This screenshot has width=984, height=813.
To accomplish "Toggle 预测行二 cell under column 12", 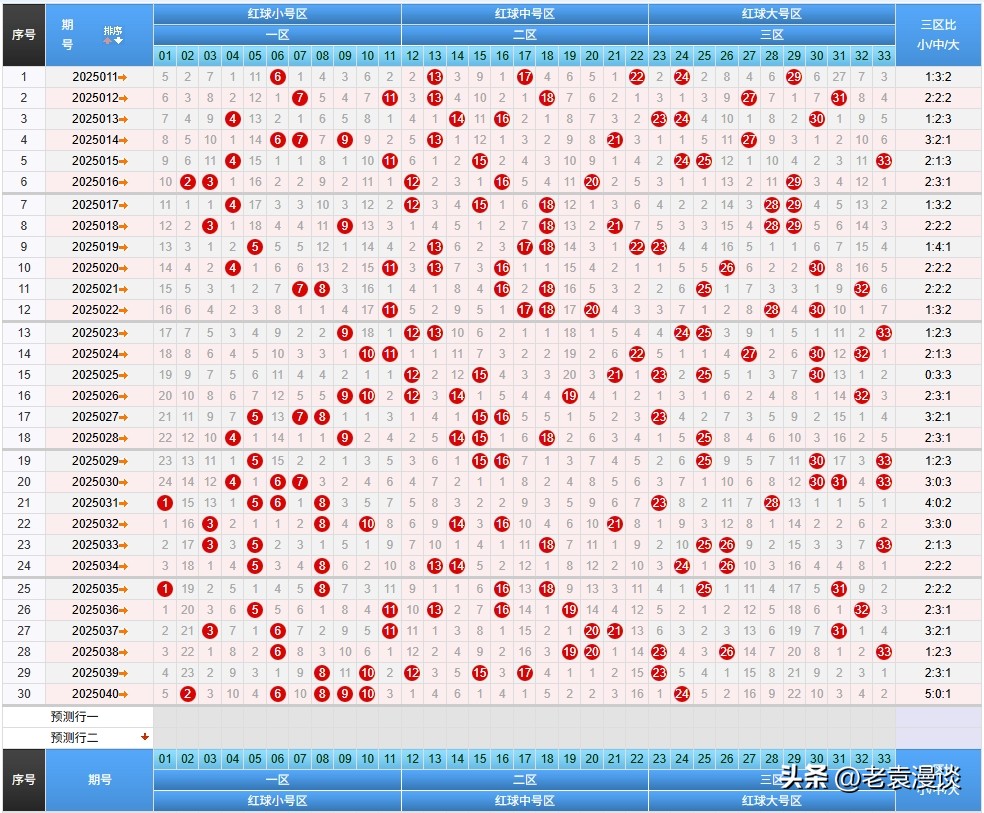I will (412, 738).
